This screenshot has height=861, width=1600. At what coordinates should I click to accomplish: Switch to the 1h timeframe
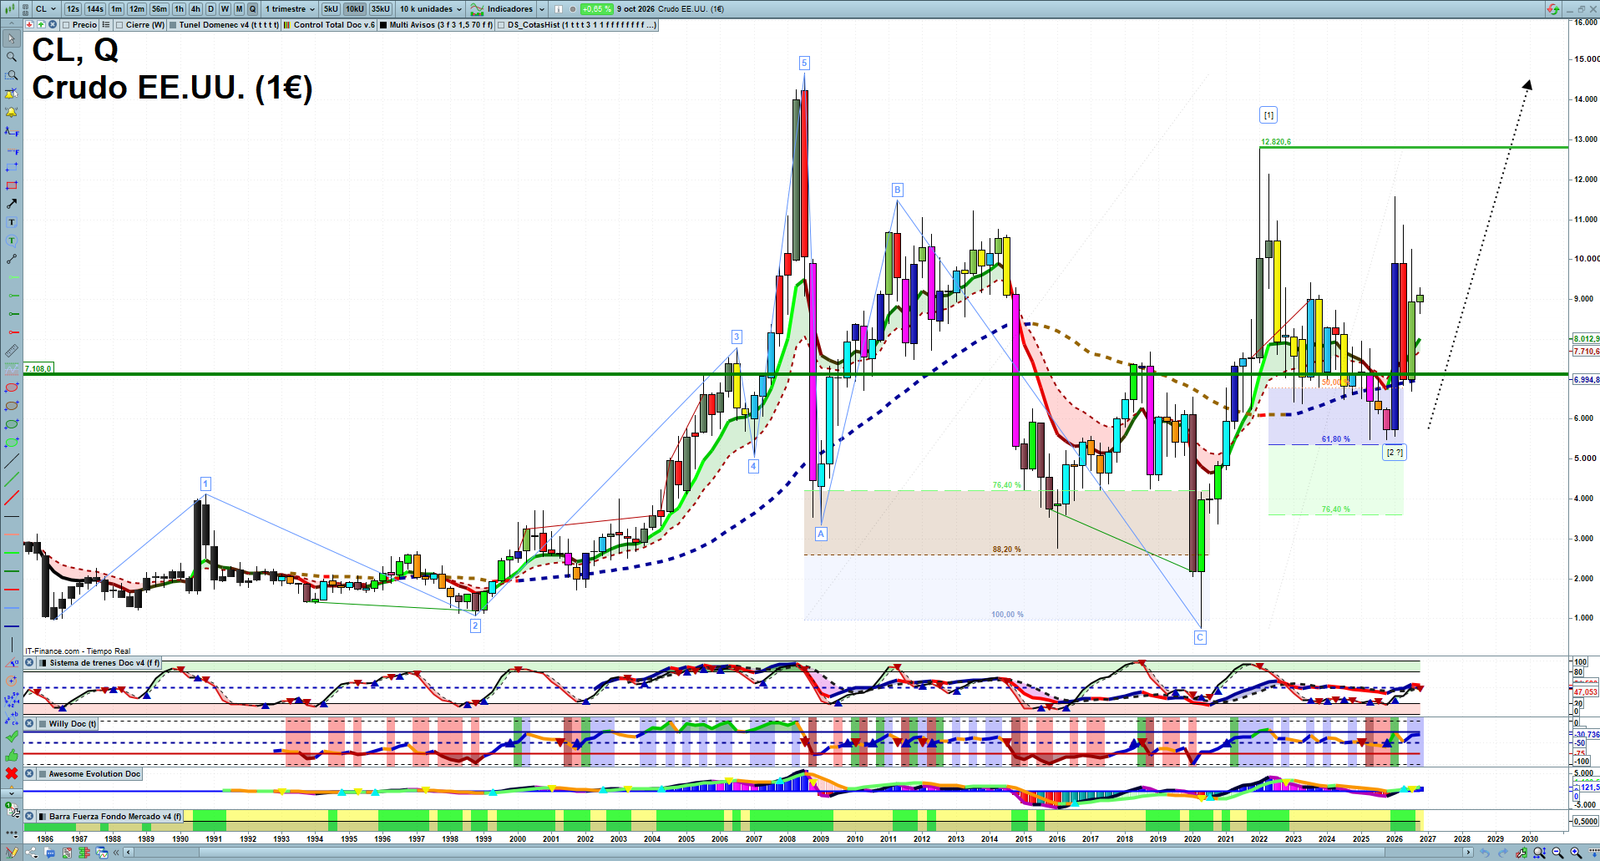(x=179, y=9)
